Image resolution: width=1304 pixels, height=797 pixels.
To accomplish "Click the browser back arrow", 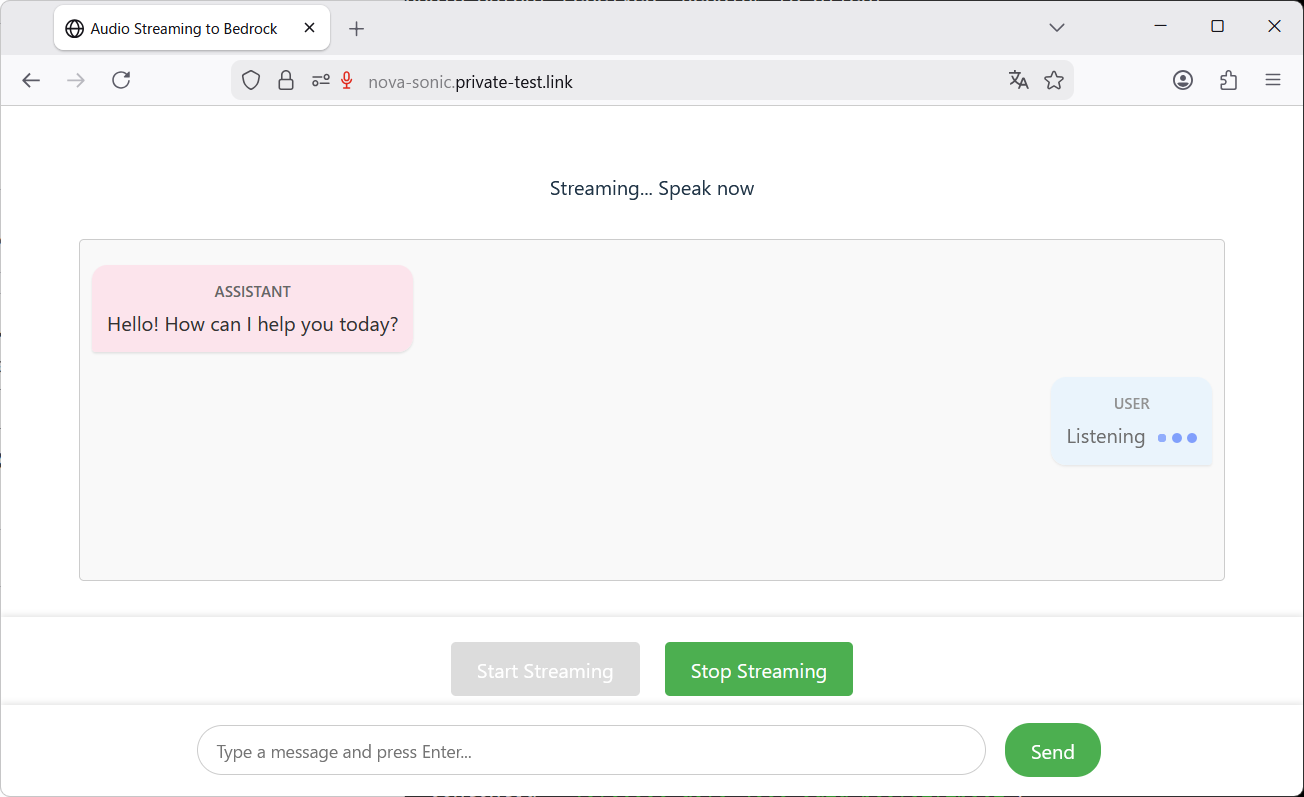I will pyautogui.click(x=31, y=81).
